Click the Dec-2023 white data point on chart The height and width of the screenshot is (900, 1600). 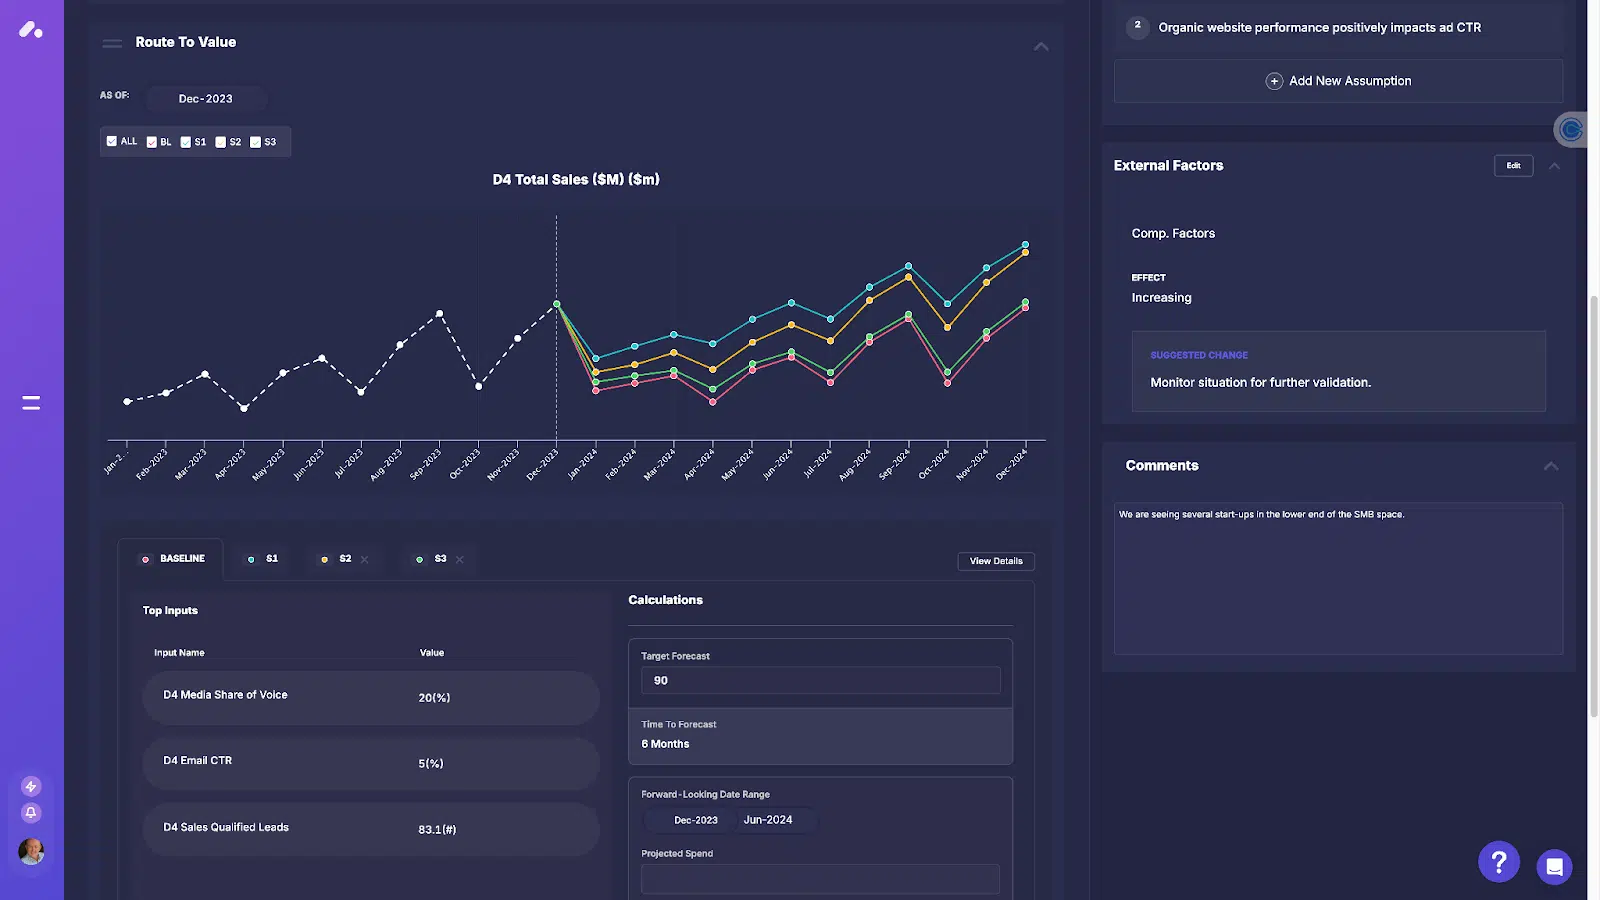(x=557, y=304)
